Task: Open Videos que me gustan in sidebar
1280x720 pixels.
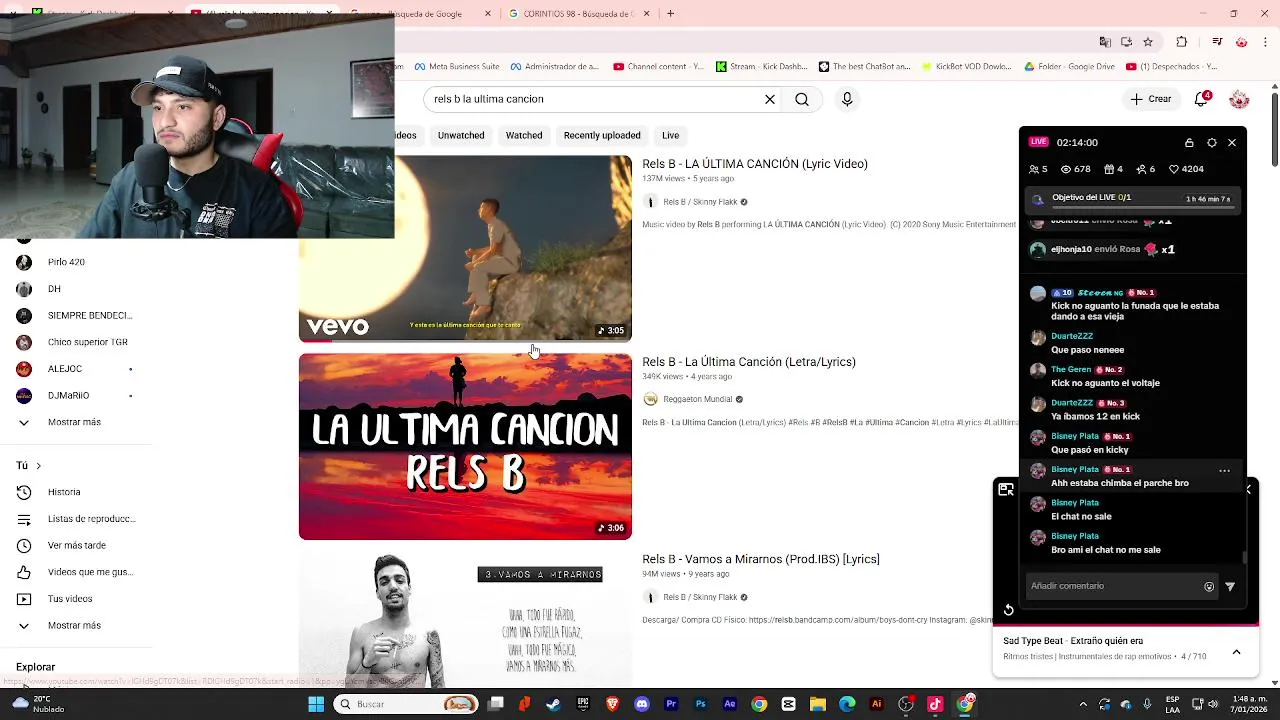Action: (x=76, y=572)
